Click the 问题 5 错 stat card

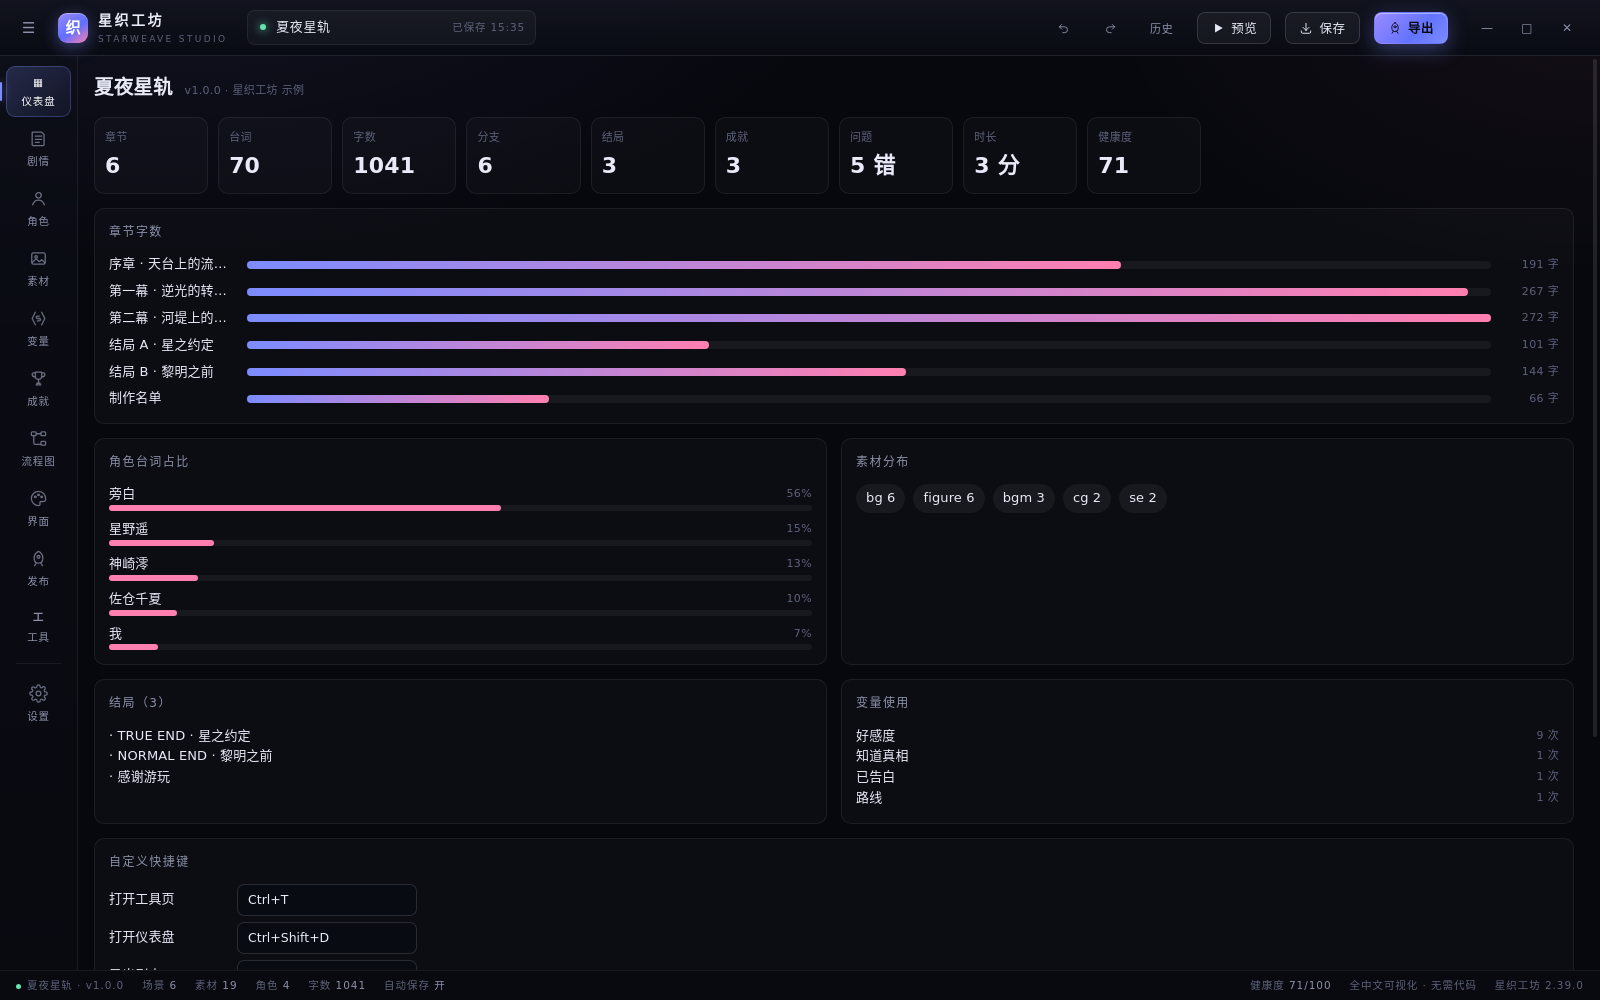(896, 155)
